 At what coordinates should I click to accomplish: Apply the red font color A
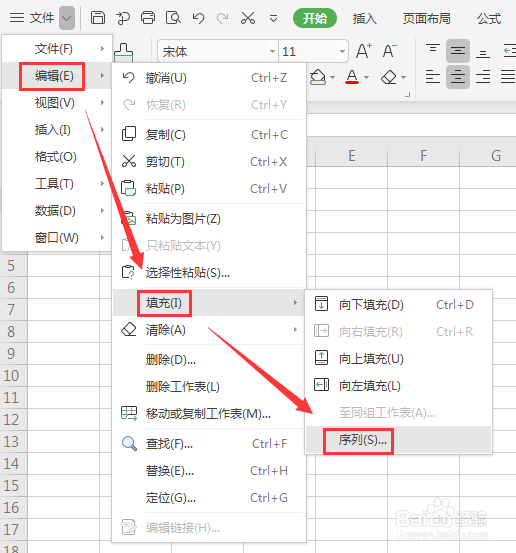(352, 77)
